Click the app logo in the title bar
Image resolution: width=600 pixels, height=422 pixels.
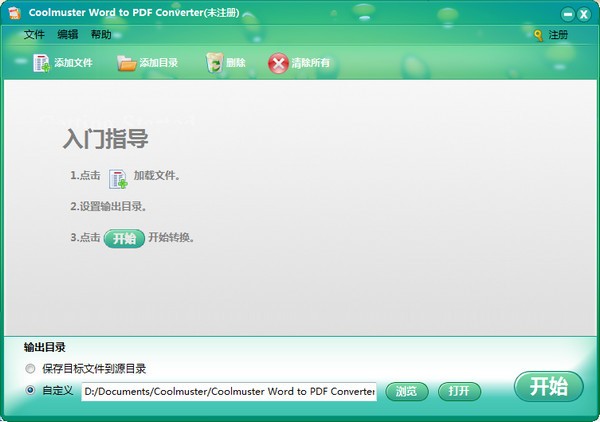pos(15,13)
